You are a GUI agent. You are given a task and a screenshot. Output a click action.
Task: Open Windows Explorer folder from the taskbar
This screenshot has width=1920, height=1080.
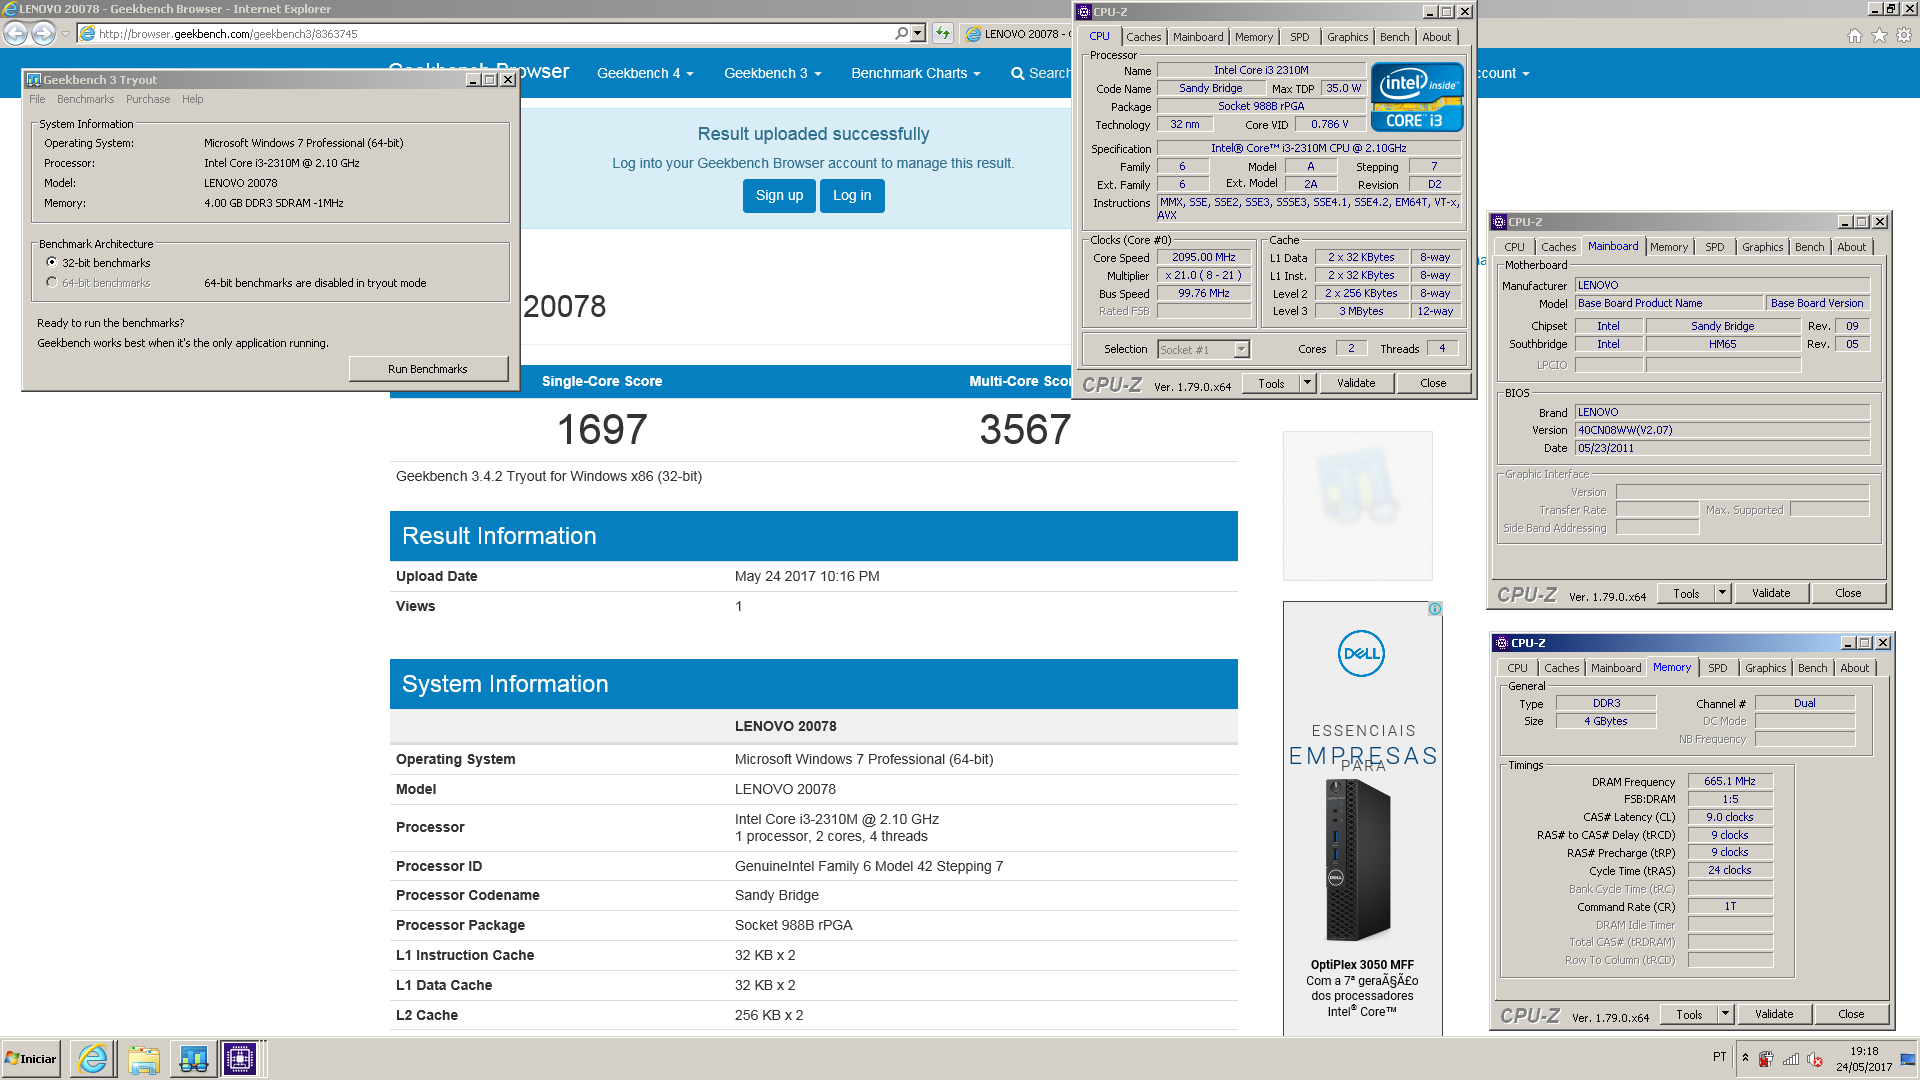143,1058
